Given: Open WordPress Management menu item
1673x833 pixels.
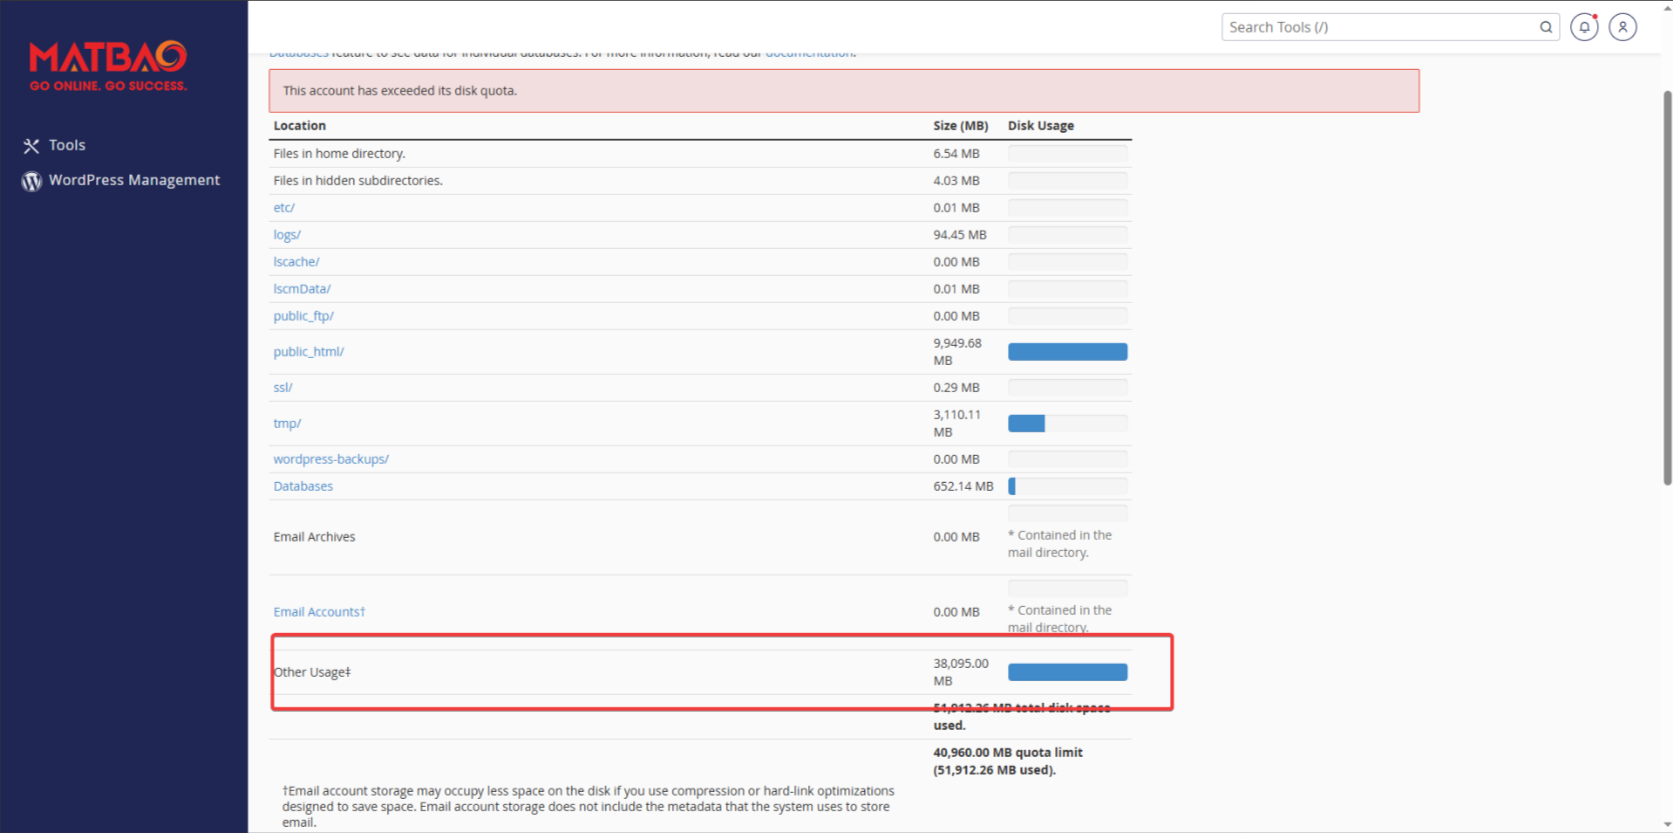Looking at the screenshot, I should tap(134, 180).
